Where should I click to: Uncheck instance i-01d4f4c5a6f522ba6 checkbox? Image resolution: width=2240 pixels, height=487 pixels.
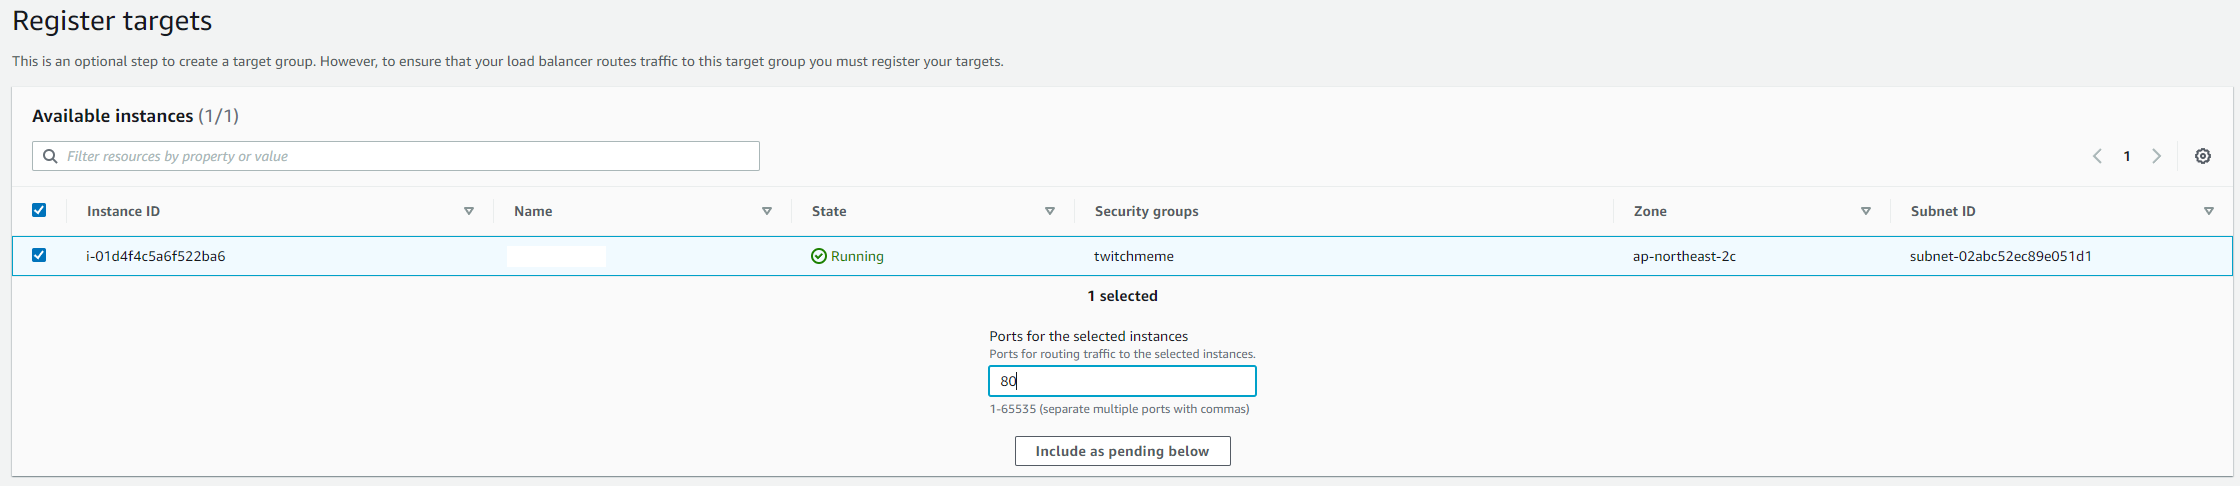point(39,255)
